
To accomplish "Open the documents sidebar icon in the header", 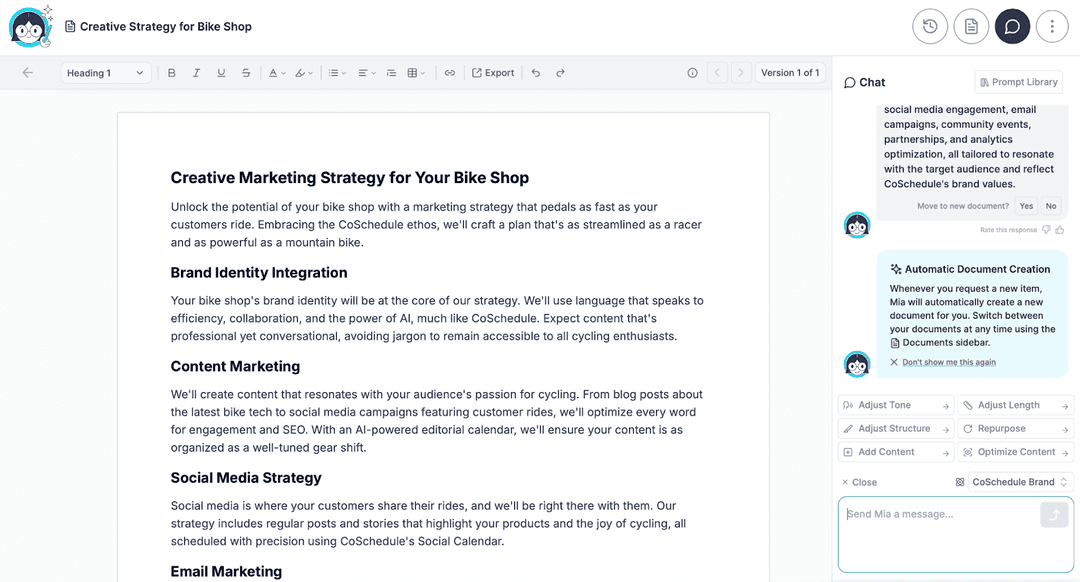I will click(971, 26).
